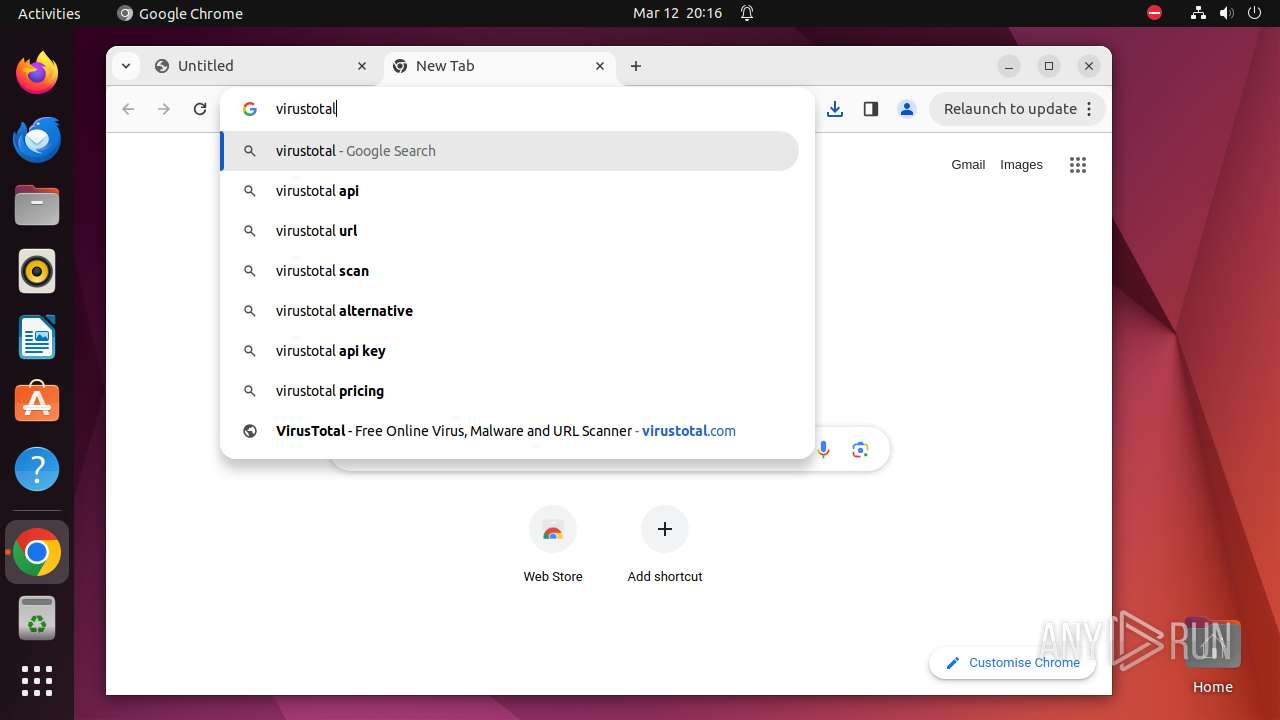1280x720 pixels.
Task: Open the Home folder desktop icon
Action: 1212,656
